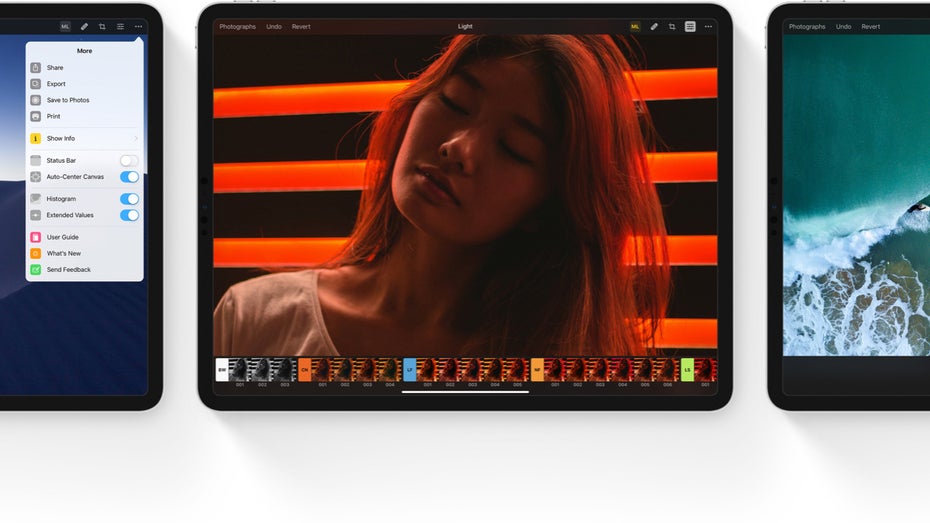Disable the Histogram toggle

[x=129, y=199]
